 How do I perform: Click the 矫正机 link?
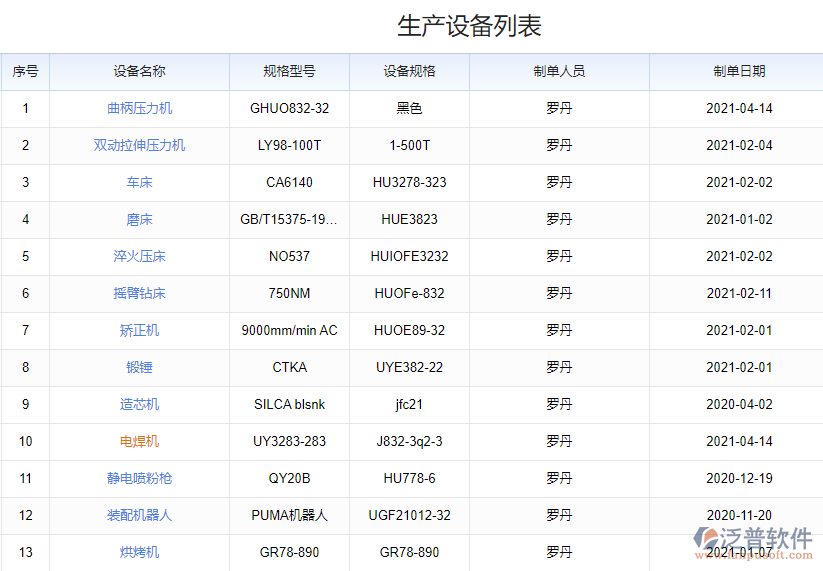coord(139,330)
